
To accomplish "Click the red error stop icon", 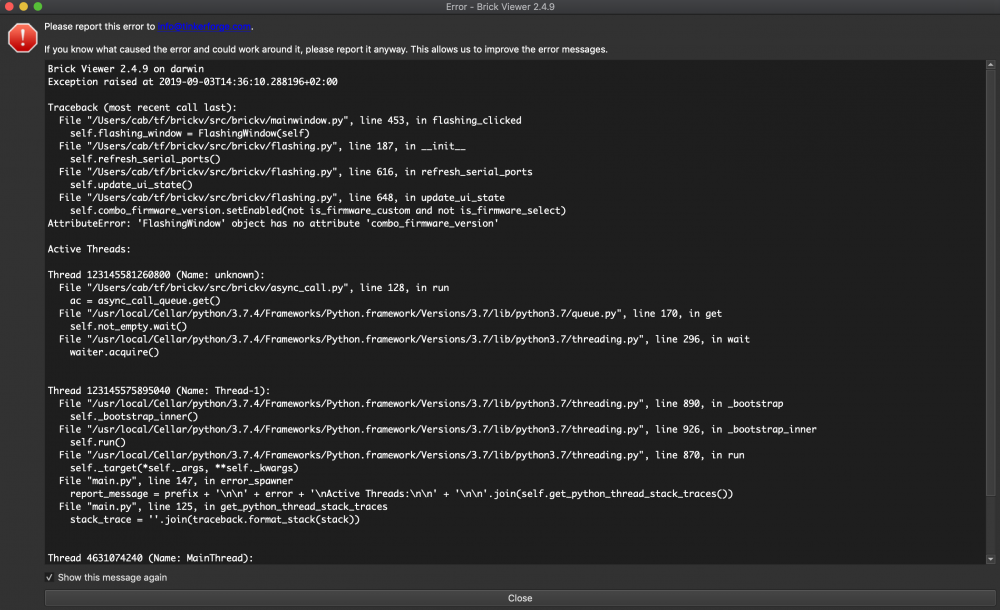I will point(22,38).
